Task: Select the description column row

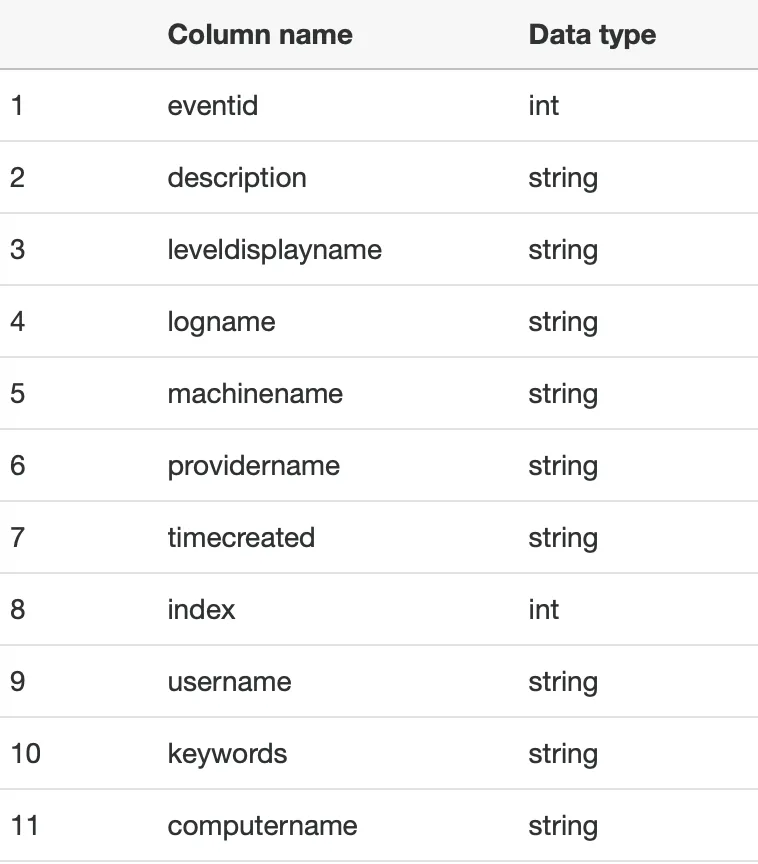Action: click(379, 177)
